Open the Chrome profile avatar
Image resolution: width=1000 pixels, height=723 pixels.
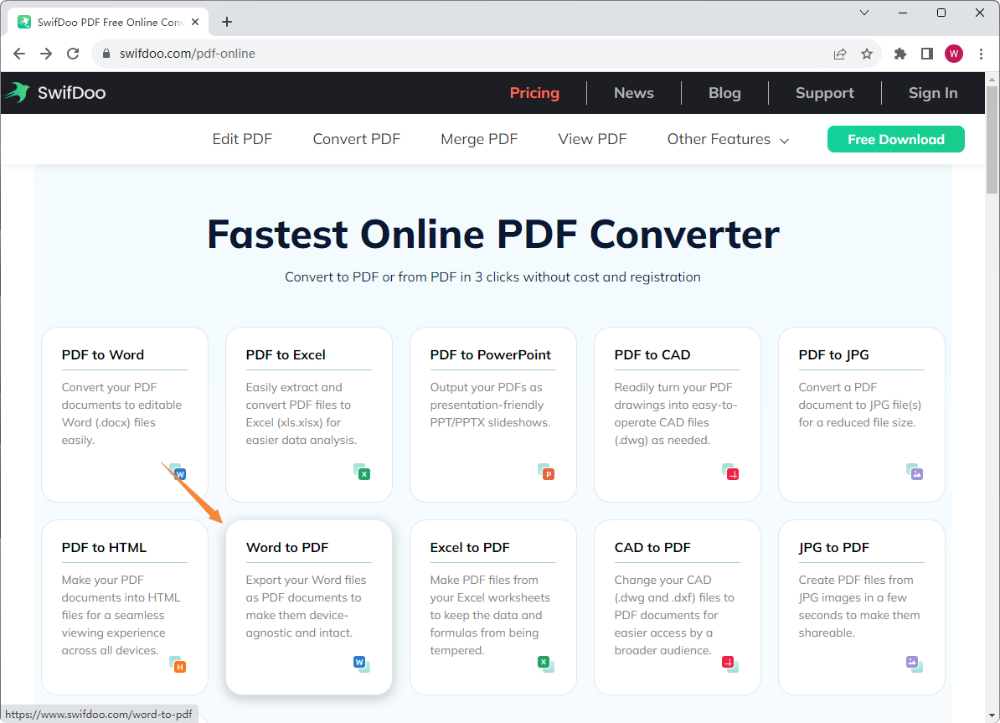(954, 54)
